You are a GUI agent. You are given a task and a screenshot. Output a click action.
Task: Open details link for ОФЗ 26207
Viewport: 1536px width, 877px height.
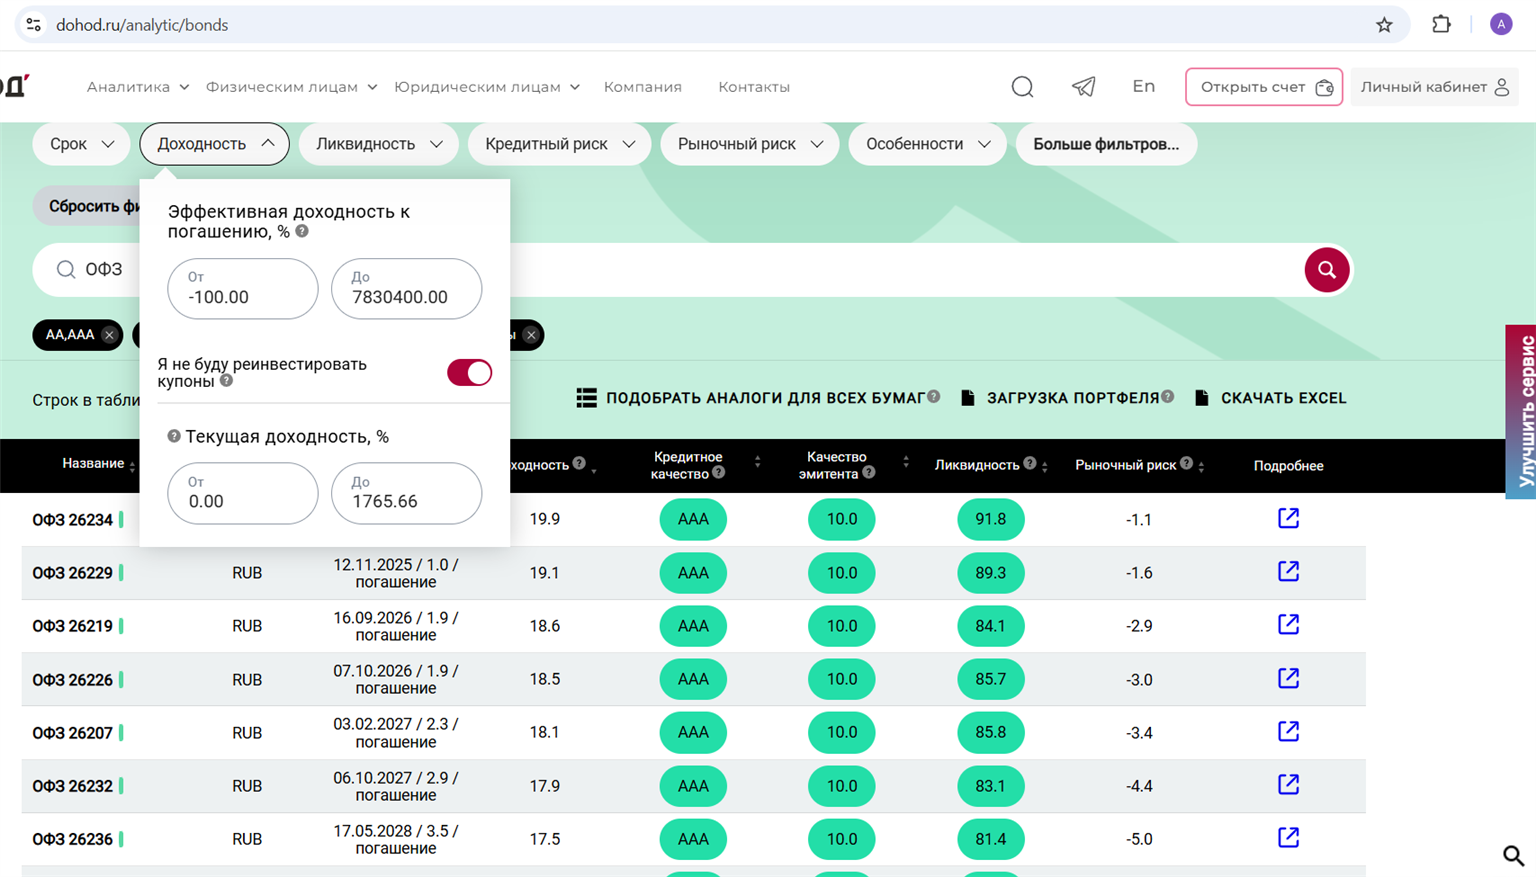coord(1288,731)
